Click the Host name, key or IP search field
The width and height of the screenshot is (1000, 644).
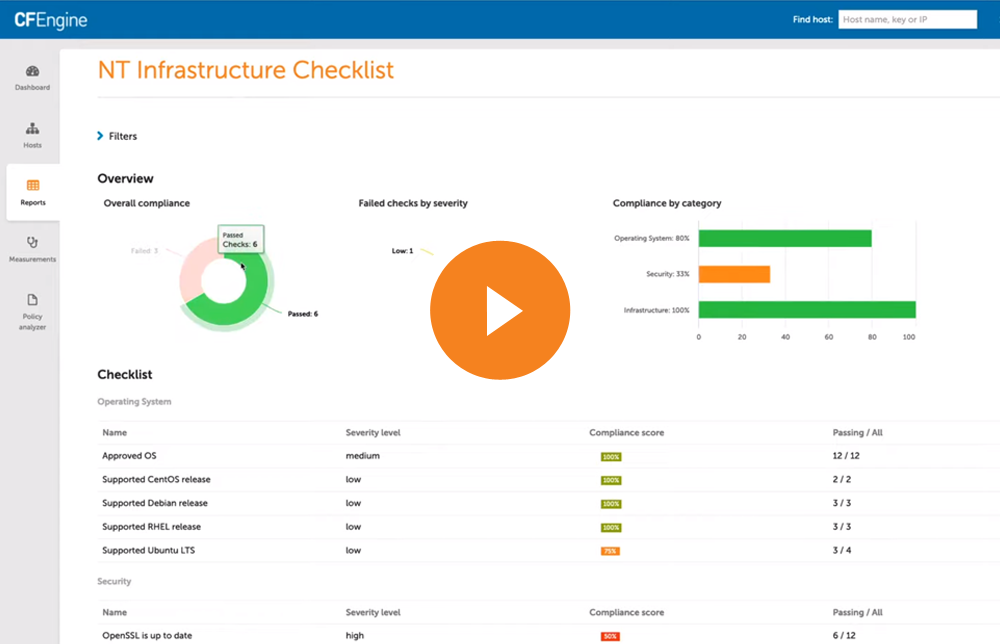click(907, 19)
